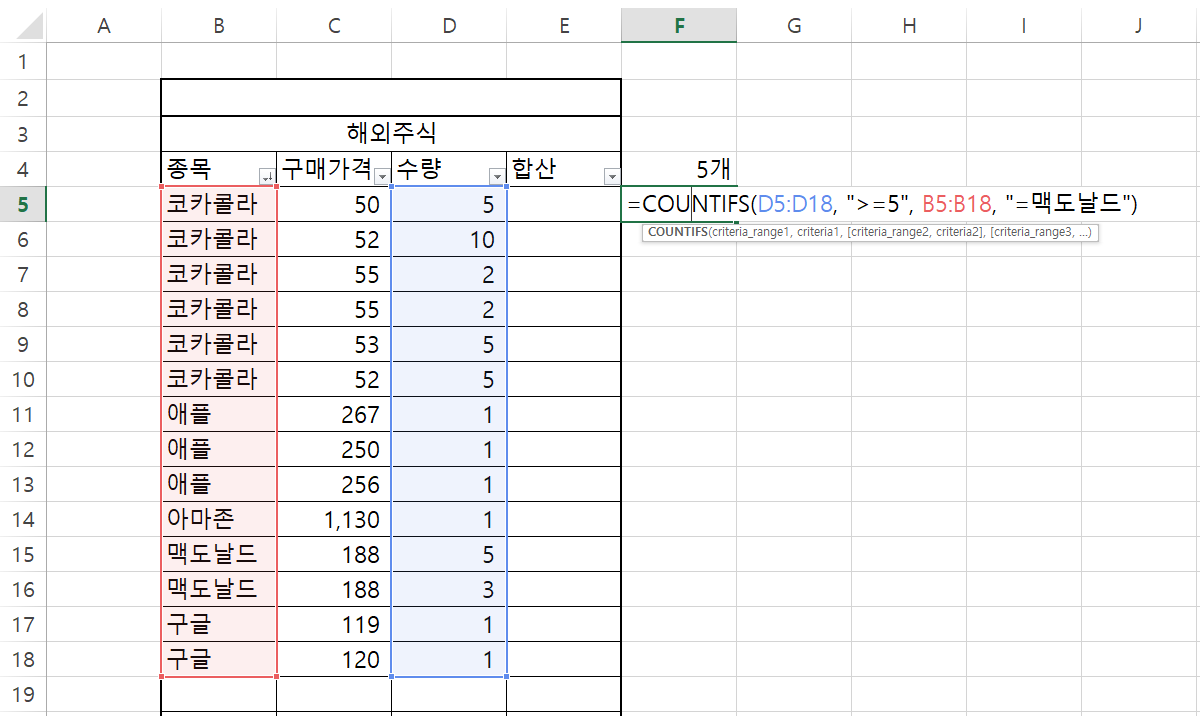This screenshot has height=716, width=1200.
Task: Open the 종목 column filter dropdown
Action: pos(266,176)
